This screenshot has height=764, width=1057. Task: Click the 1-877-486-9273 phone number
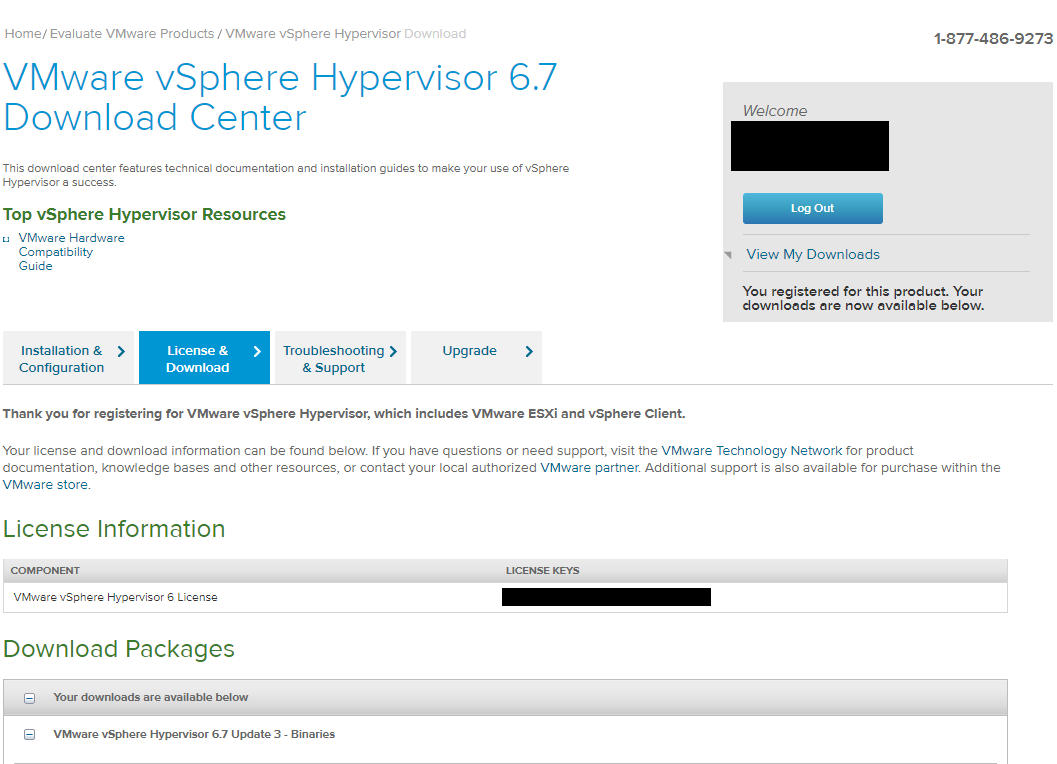993,39
